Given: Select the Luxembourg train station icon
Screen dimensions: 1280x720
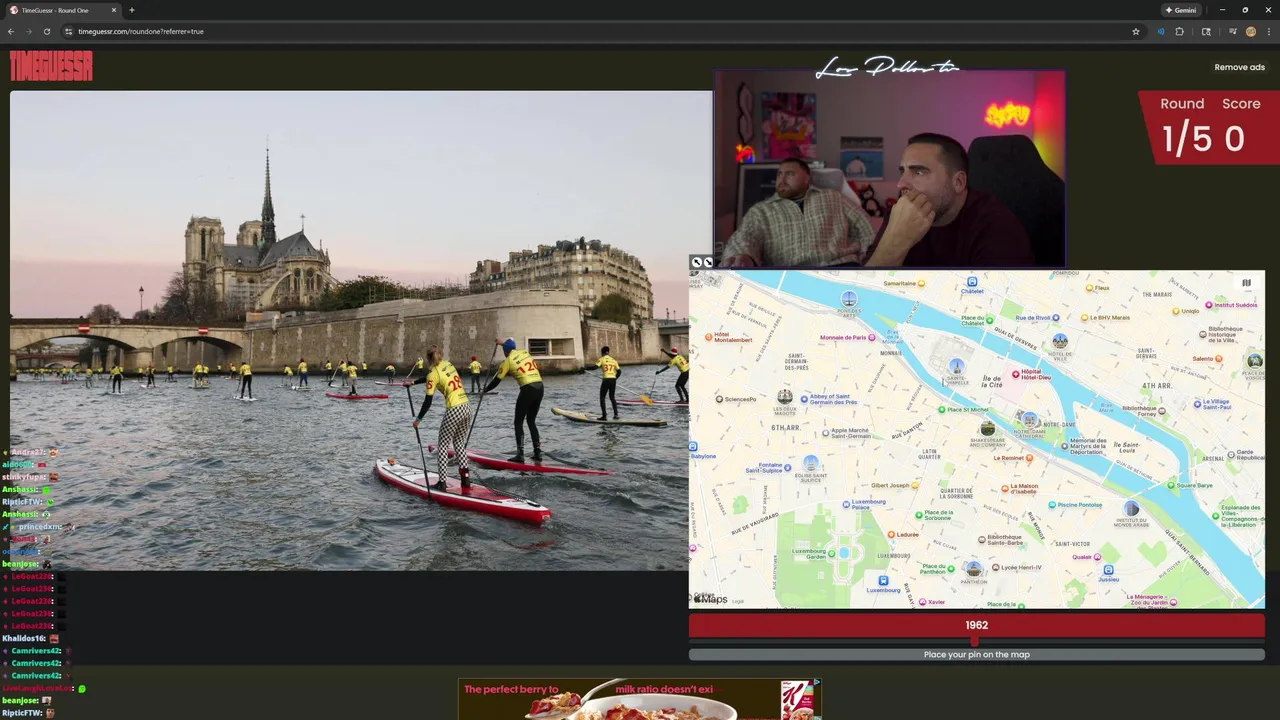Looking at the screenshot, I should pyautogui.click(x=883, y=580).
